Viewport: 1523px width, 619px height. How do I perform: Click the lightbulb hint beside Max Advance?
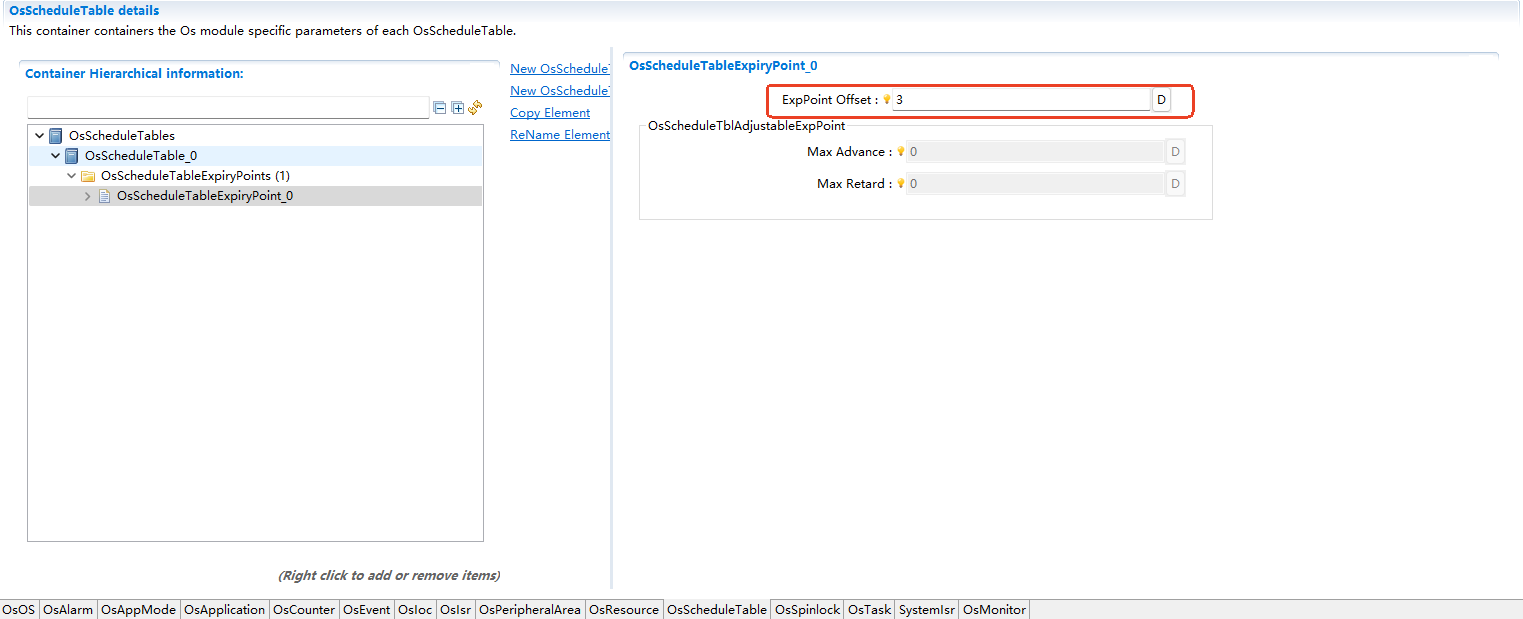900,152
